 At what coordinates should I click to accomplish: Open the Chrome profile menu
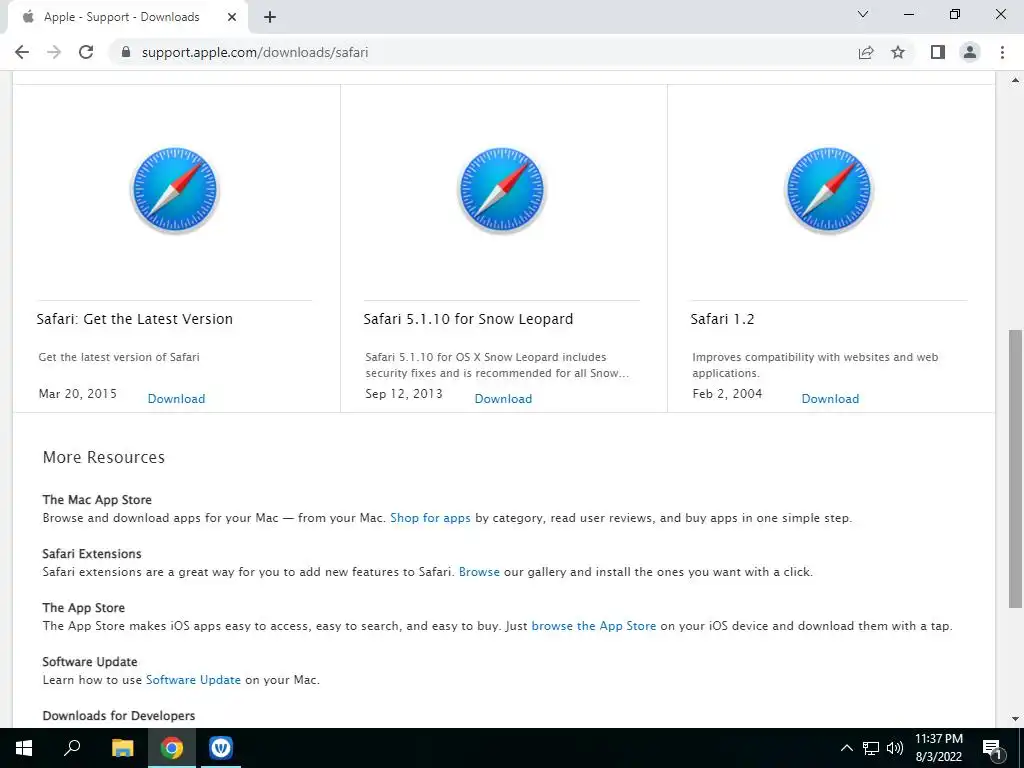(970, 52)
